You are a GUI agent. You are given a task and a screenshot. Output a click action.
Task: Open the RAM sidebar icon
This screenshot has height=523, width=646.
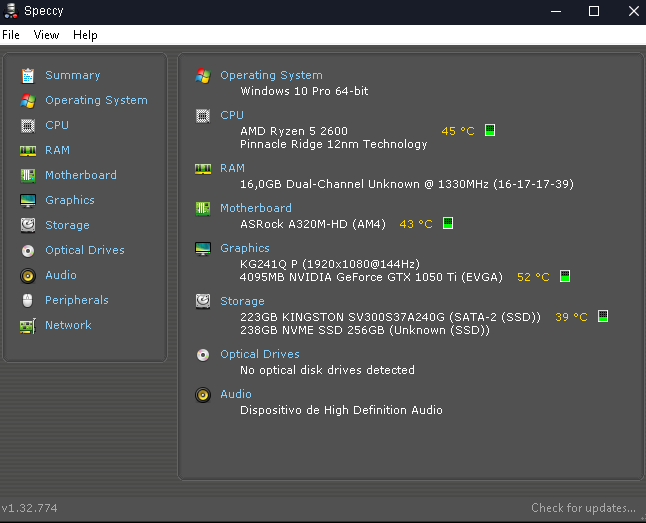point(28,150)
